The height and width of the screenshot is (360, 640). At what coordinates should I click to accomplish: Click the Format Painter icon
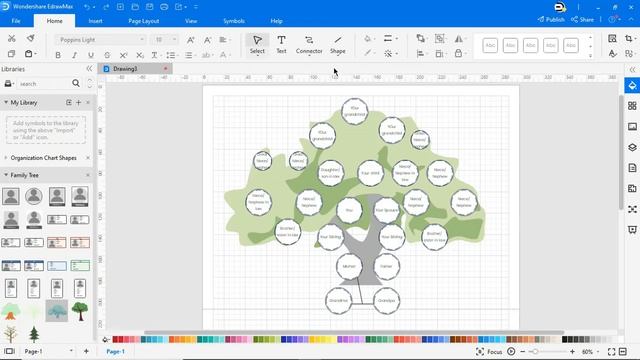(x=31, y=38)
